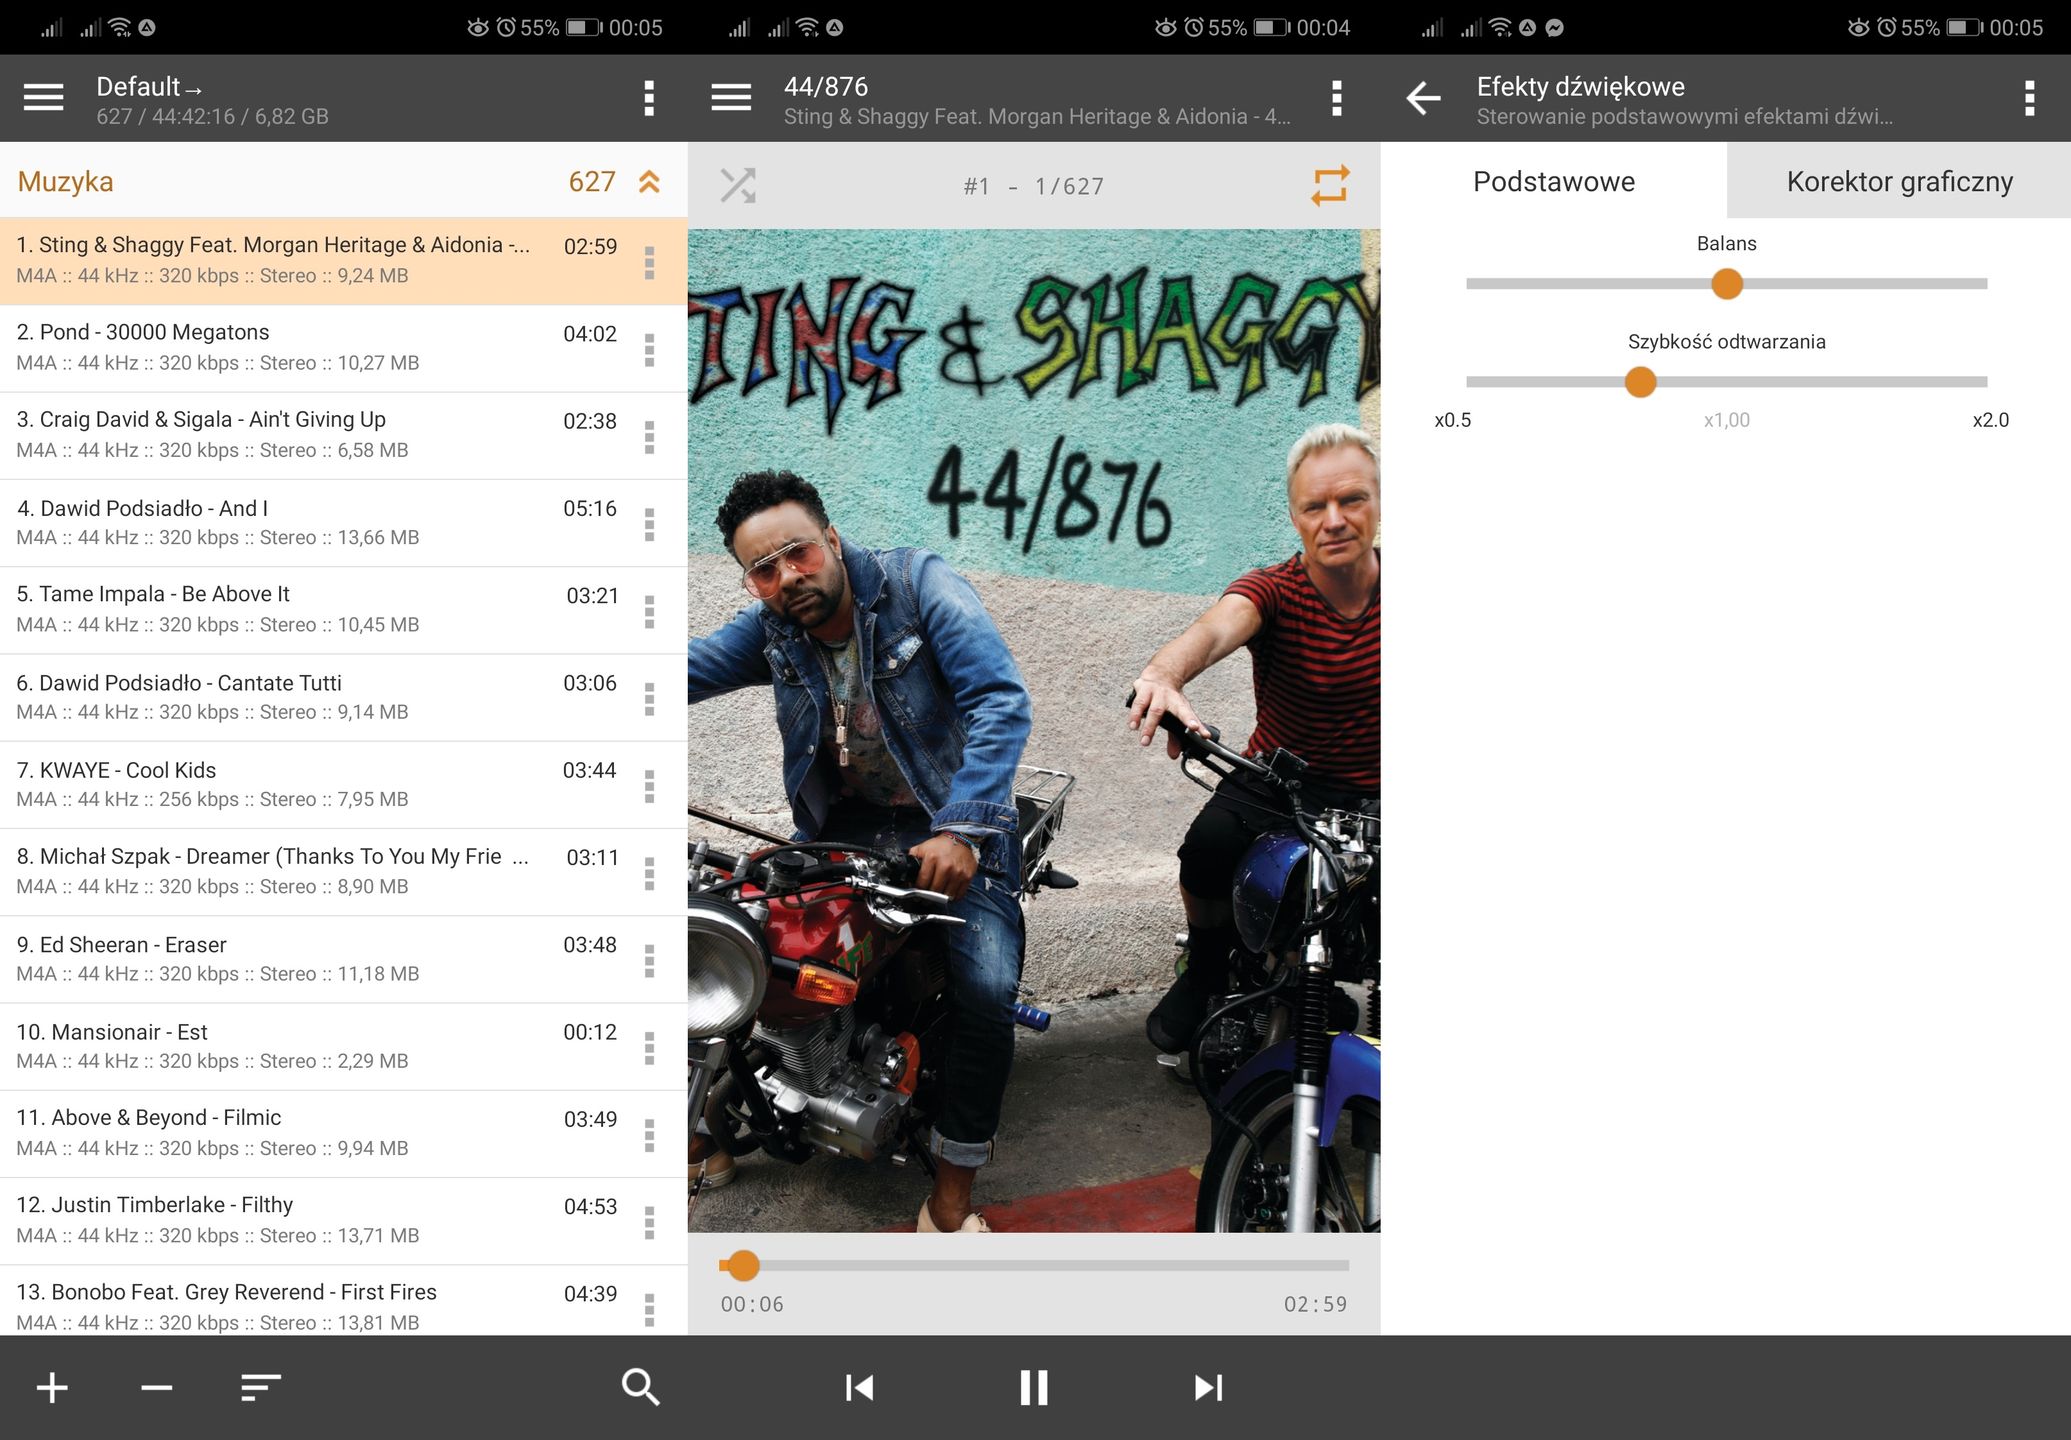2071x1440 pixels.
Task: Remove tracks with the minus button
Action: [x=157, y=1387]
